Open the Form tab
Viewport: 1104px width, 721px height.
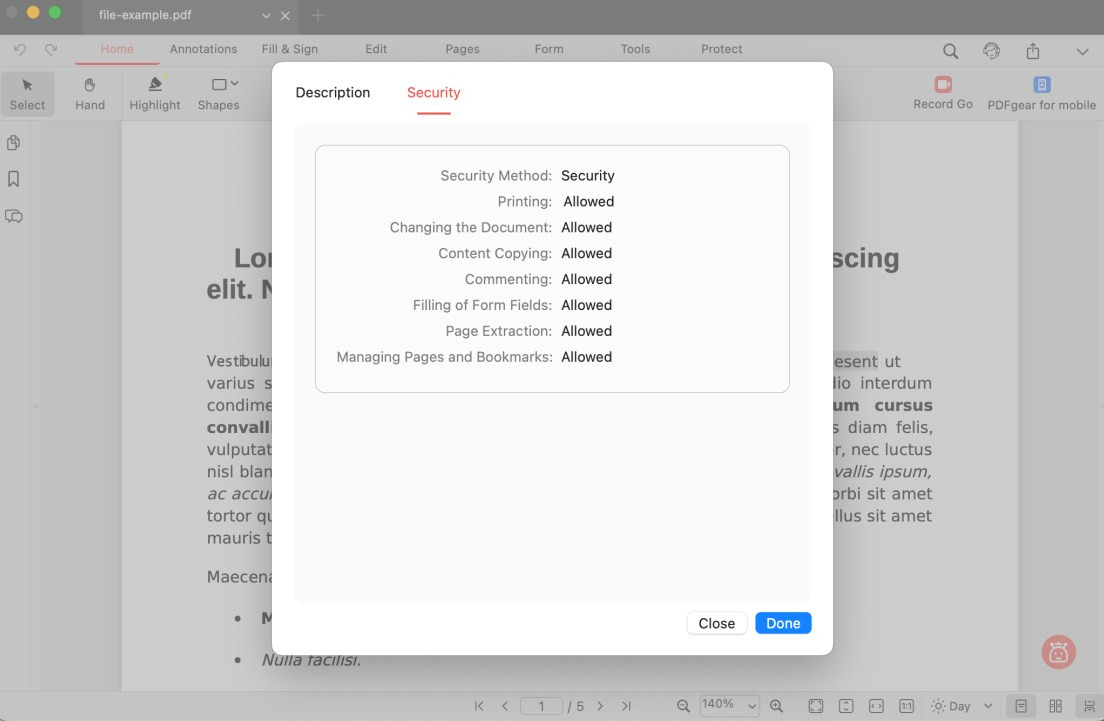click(x=549, y=49)
